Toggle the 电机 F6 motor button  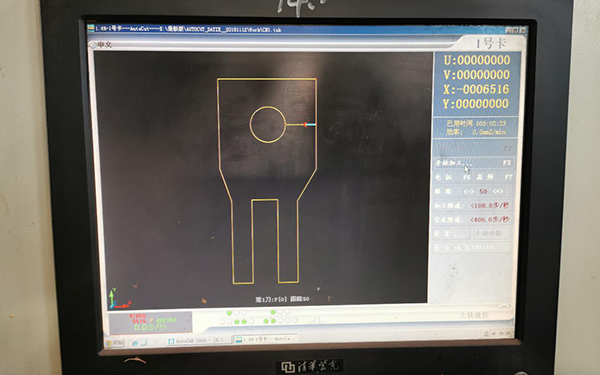tap(452, 177)
